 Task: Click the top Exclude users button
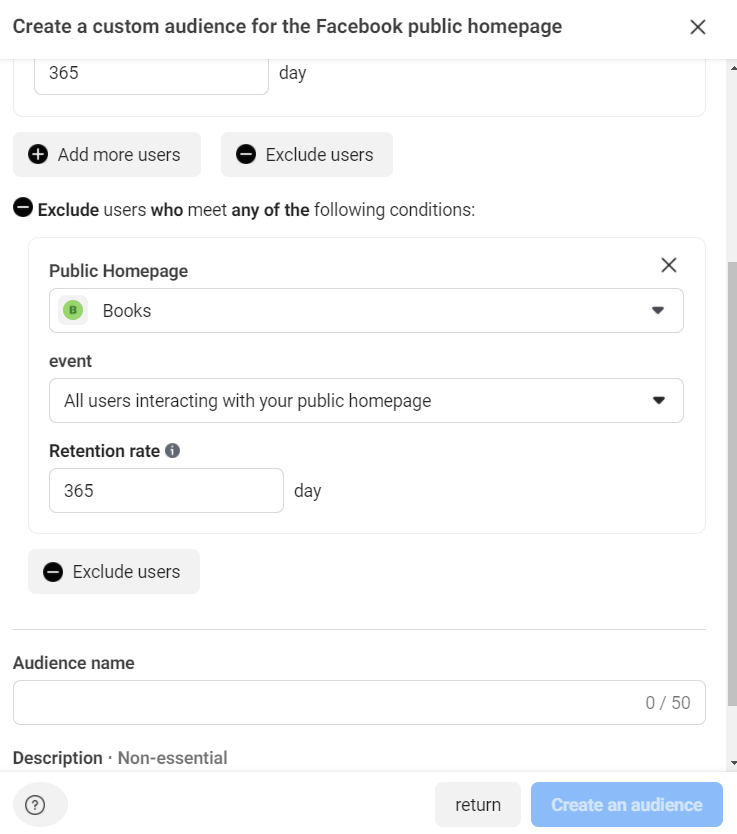(x=307, y=154)
